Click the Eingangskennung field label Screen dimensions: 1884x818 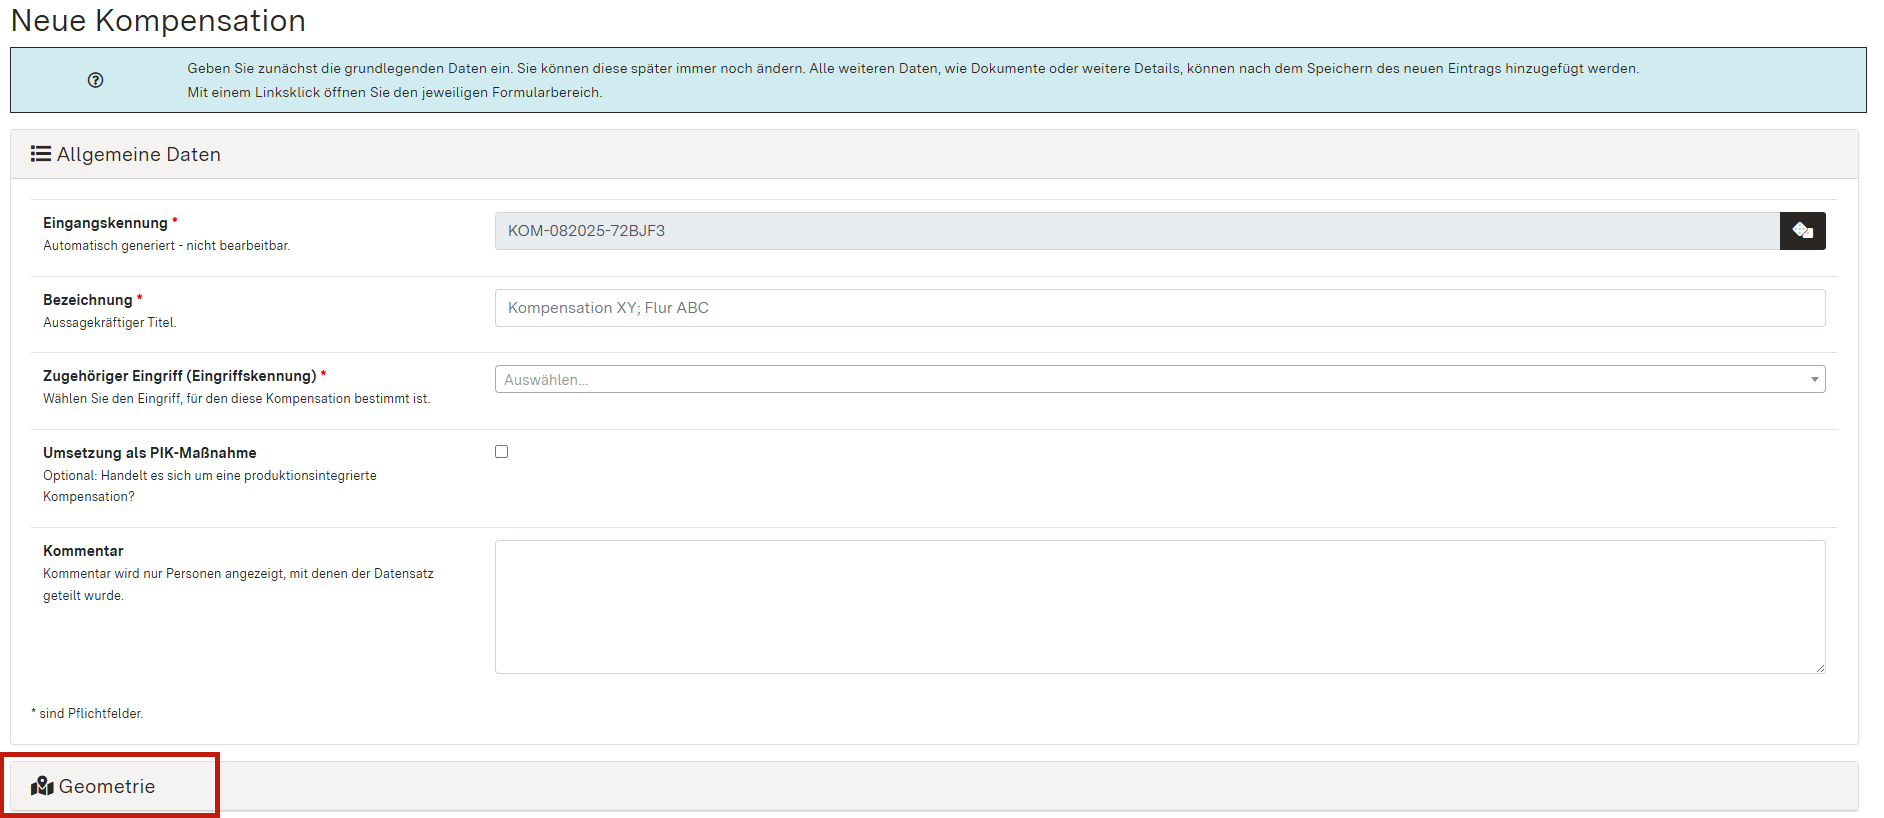(x=105, y=223)
